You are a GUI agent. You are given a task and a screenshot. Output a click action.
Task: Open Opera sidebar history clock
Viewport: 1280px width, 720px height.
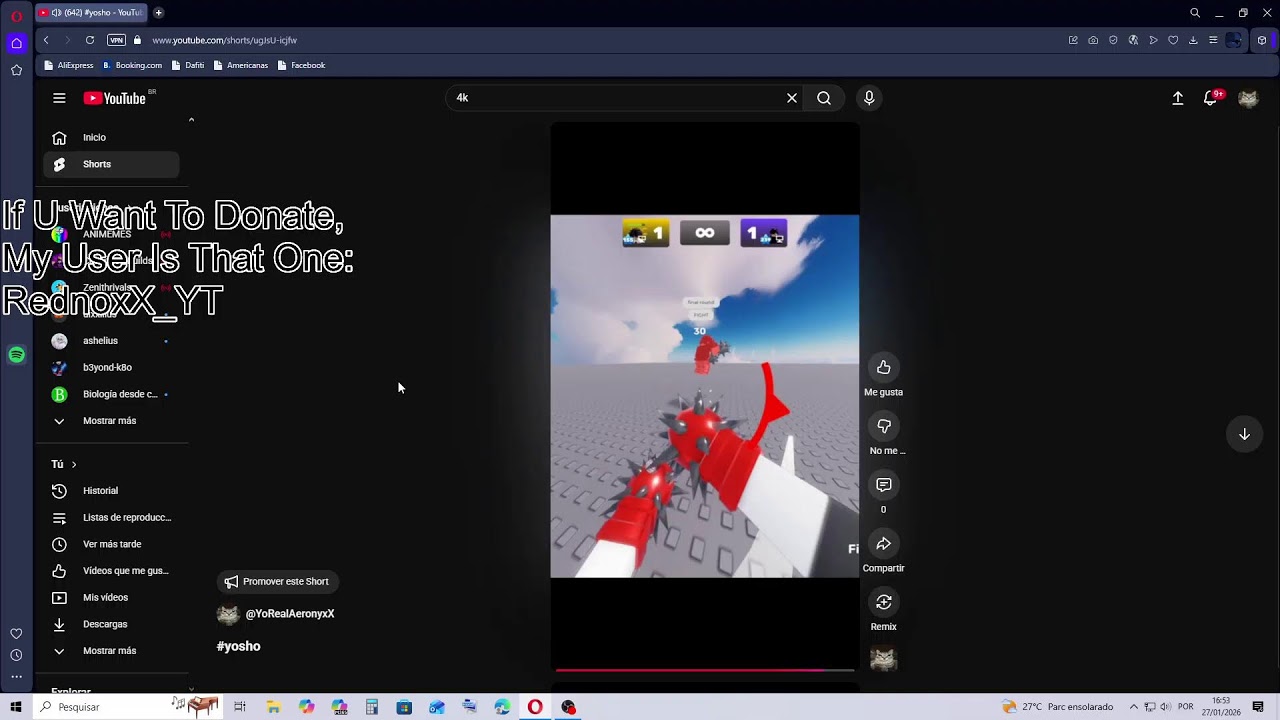pyautogui.click(x=16, y=655)
